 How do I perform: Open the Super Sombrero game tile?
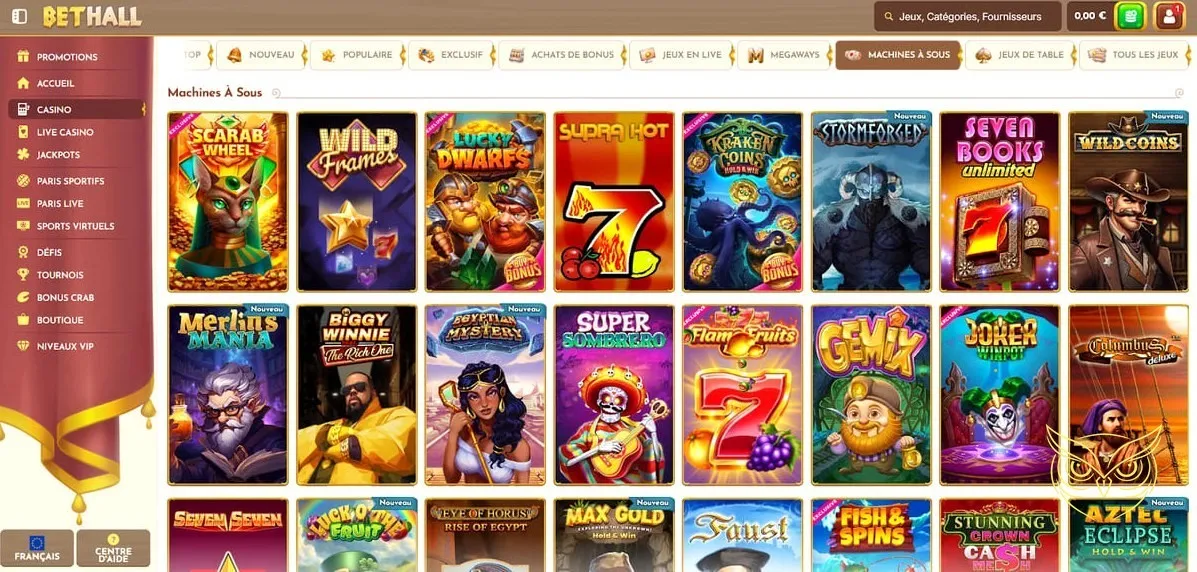[615, 395]
